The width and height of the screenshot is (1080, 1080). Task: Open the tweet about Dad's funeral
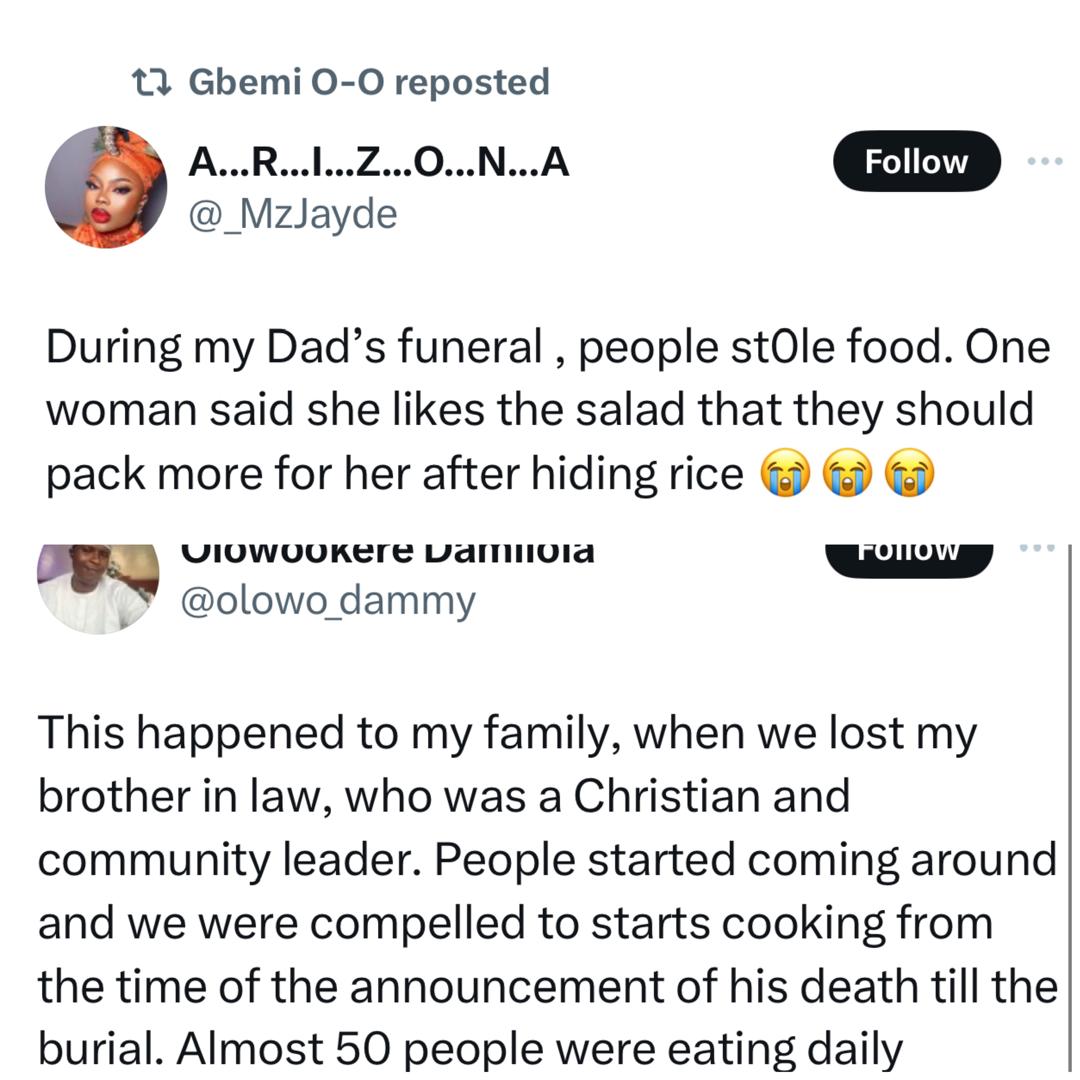point(540,412)
